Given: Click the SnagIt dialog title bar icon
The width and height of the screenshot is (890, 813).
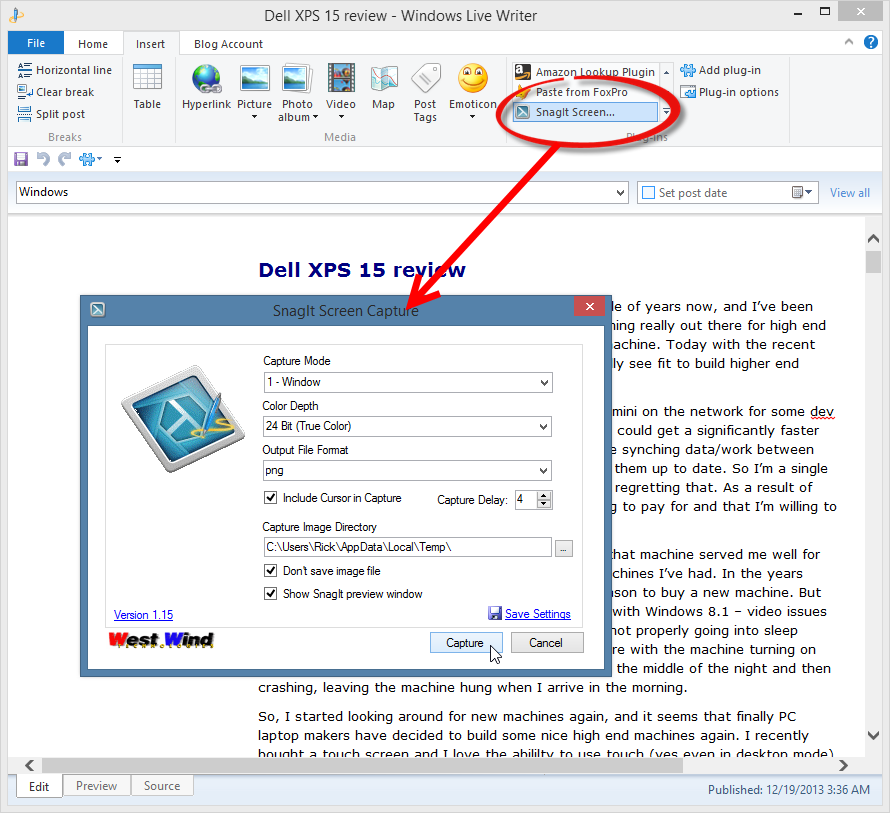Looking at the screenshot, I should pos(98,309).
